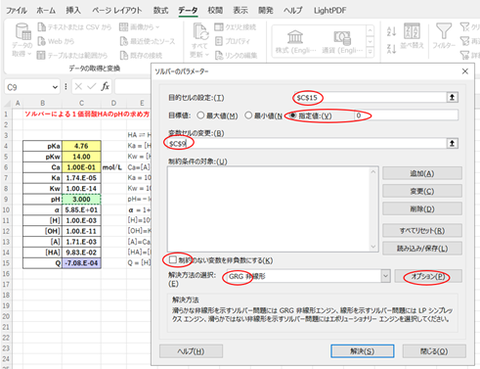Click the Close (閉じる) dialog button

[434, 351]
